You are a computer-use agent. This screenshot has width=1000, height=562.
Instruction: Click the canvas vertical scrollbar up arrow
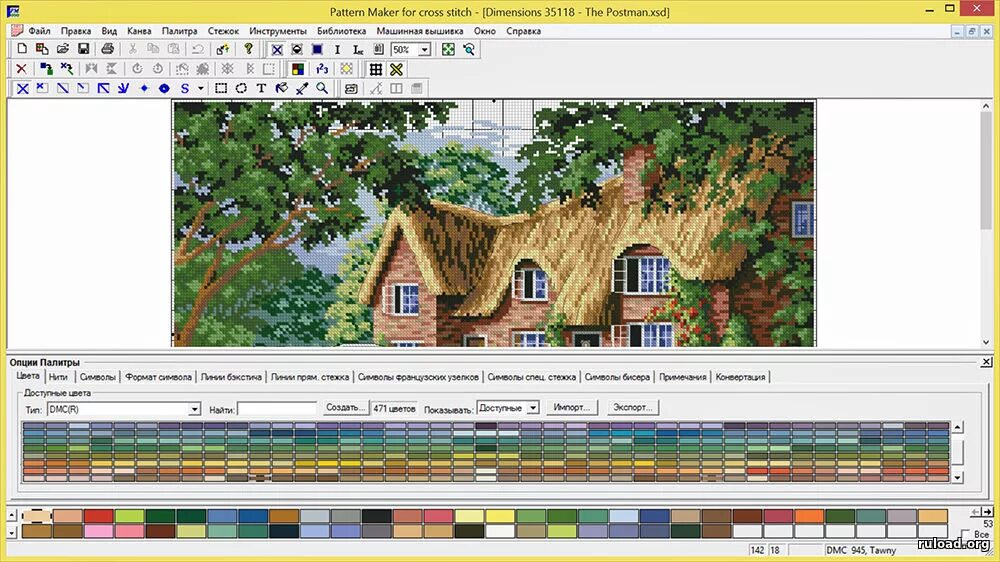click(x=986, y=106)
